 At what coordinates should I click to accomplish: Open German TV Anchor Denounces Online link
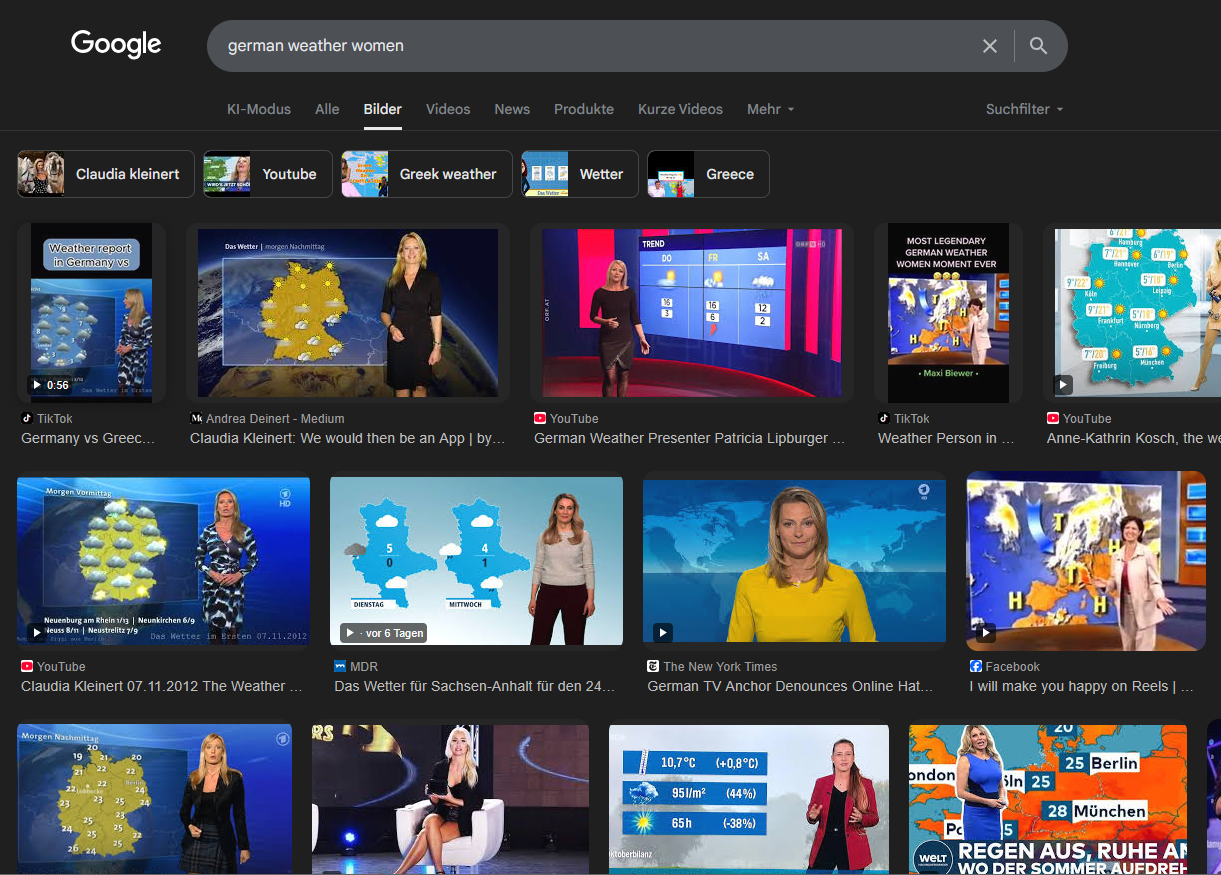(x=790, y=686)
